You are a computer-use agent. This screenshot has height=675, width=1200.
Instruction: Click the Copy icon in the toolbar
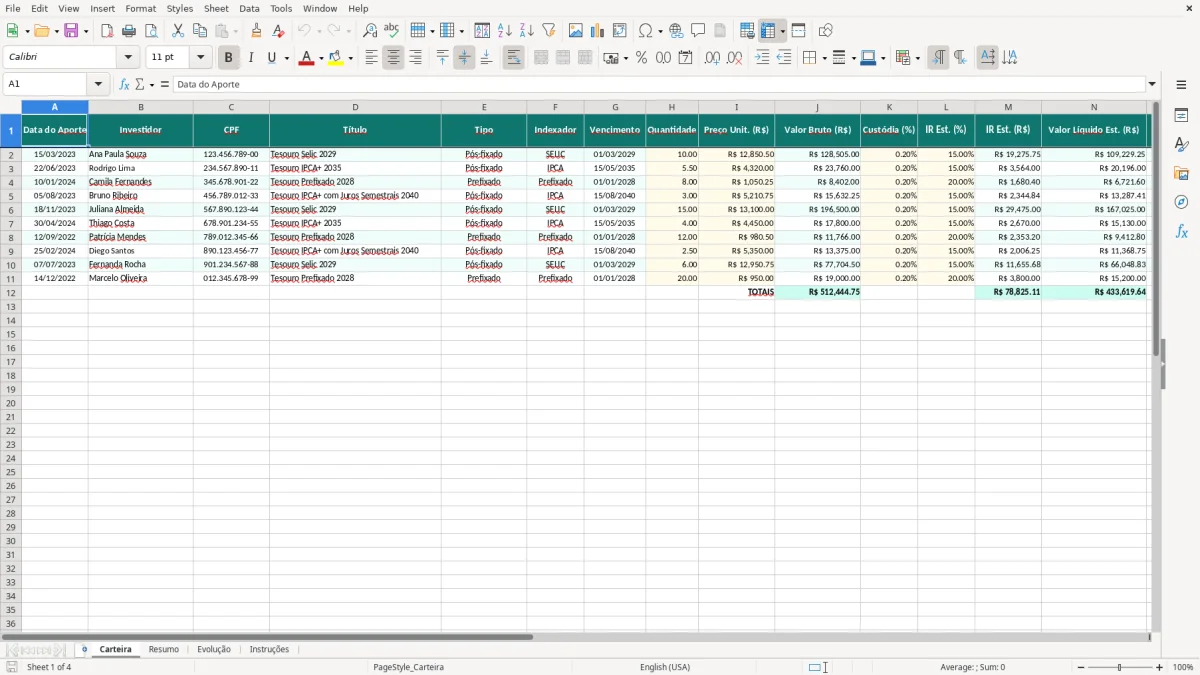(200, 31)
